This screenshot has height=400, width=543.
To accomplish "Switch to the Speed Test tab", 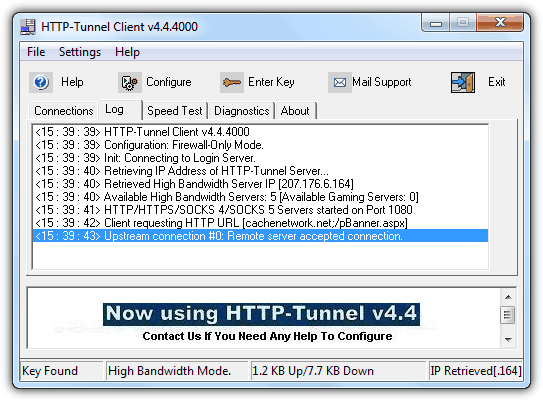I will [175, 111].
